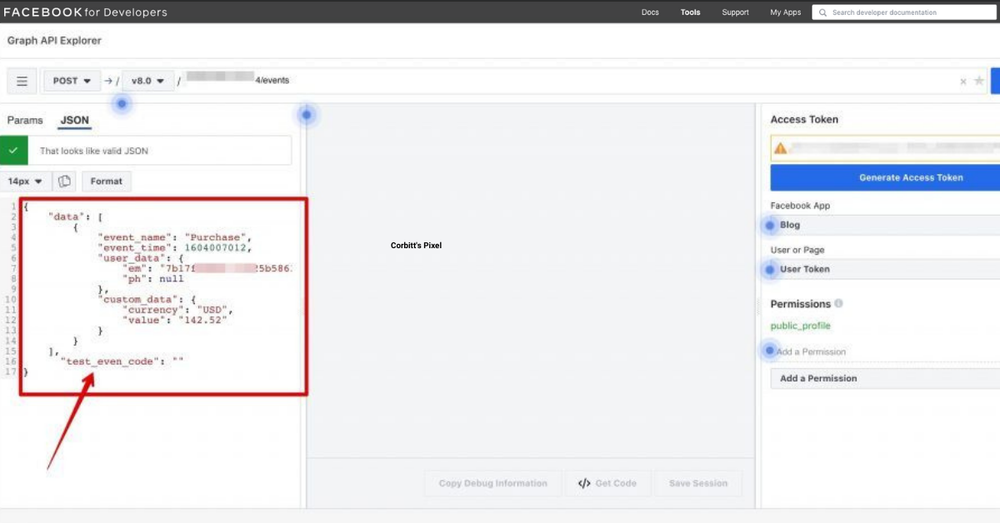Click the search magnifier icon in documentation box
The width and height of the screenshot is (1000, 523).
(x=823, y=12)
